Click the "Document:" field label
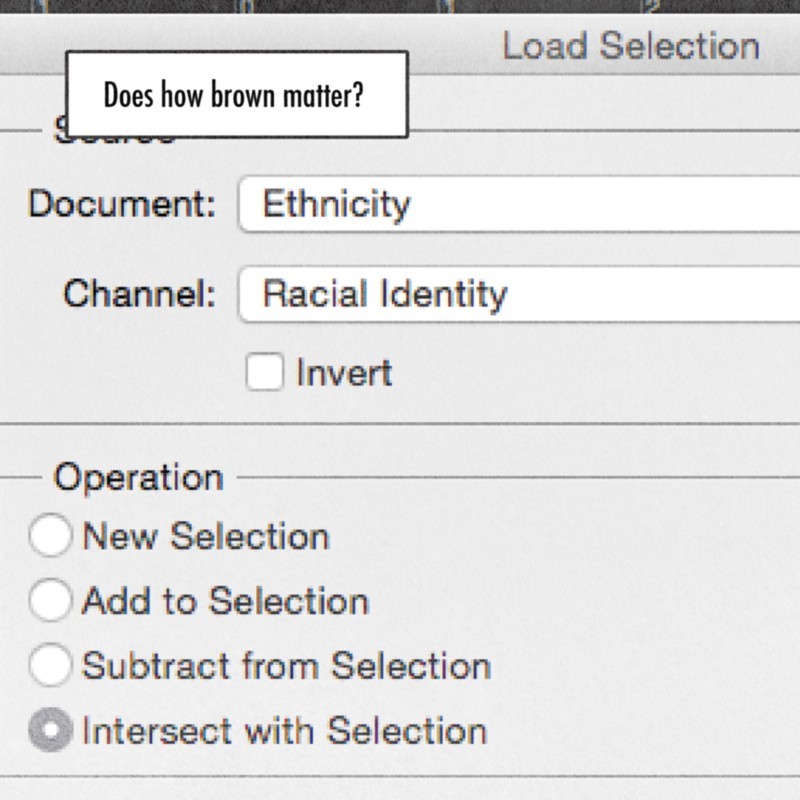 (x=122, y=205)
